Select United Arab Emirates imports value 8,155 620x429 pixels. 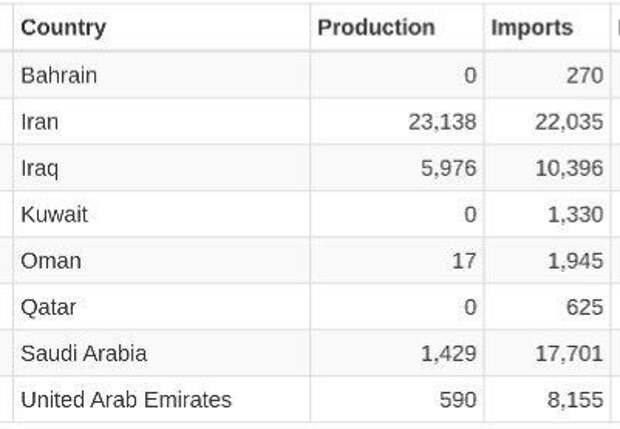pyautogui.click(x=575, y=400)
